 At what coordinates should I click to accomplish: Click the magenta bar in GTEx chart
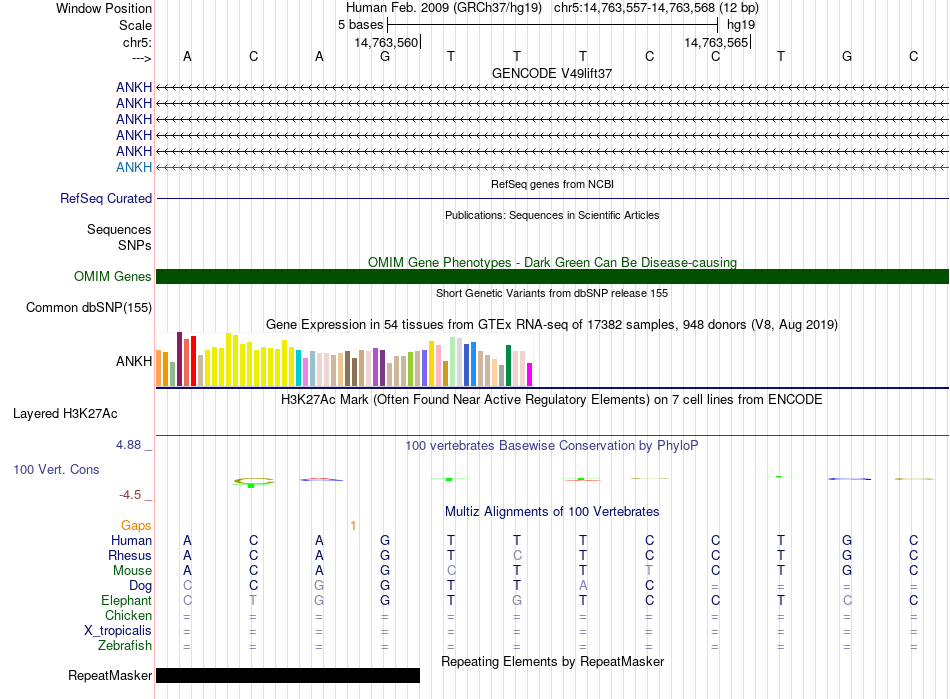529,374
